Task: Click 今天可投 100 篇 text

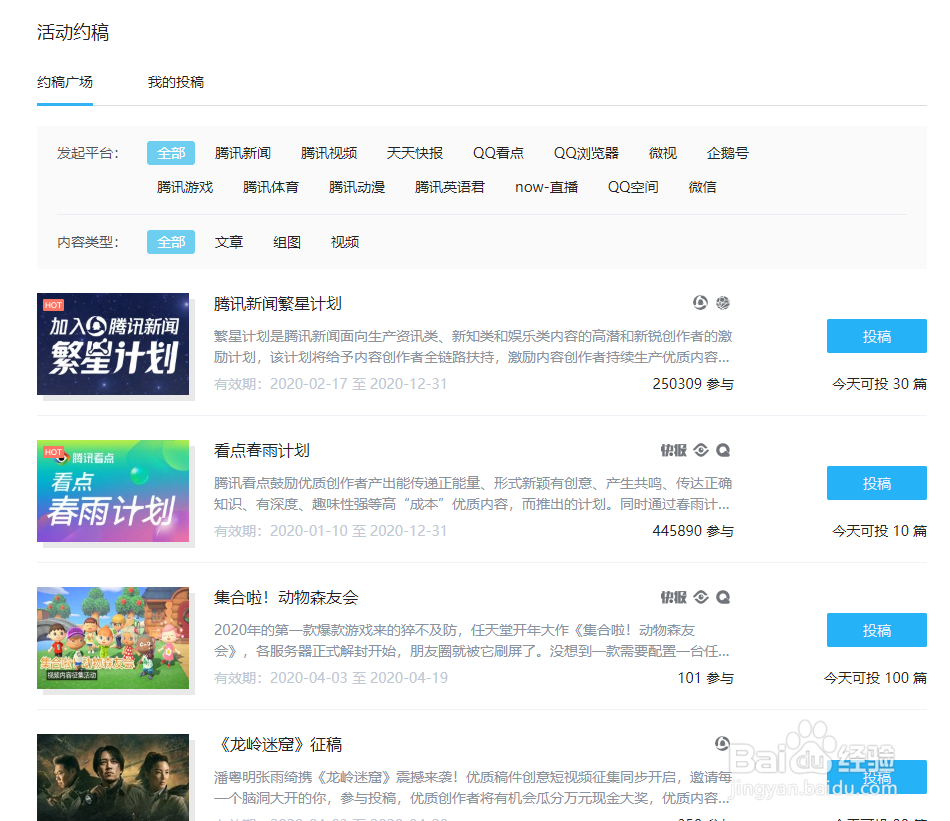Action: [875, 678]
